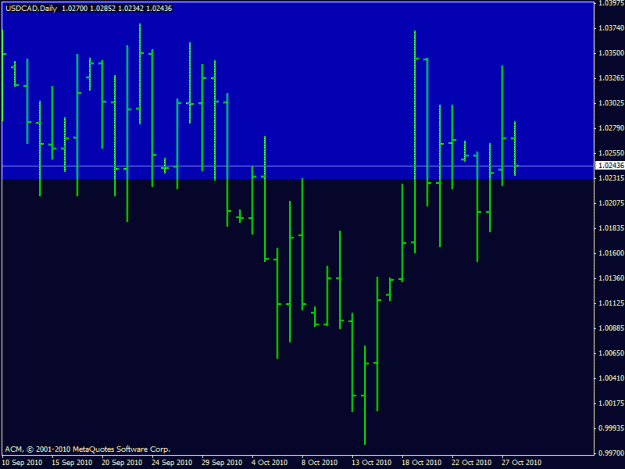
Task: Click the 1.00410 price axis label
Action: click(x=611, y=378)
